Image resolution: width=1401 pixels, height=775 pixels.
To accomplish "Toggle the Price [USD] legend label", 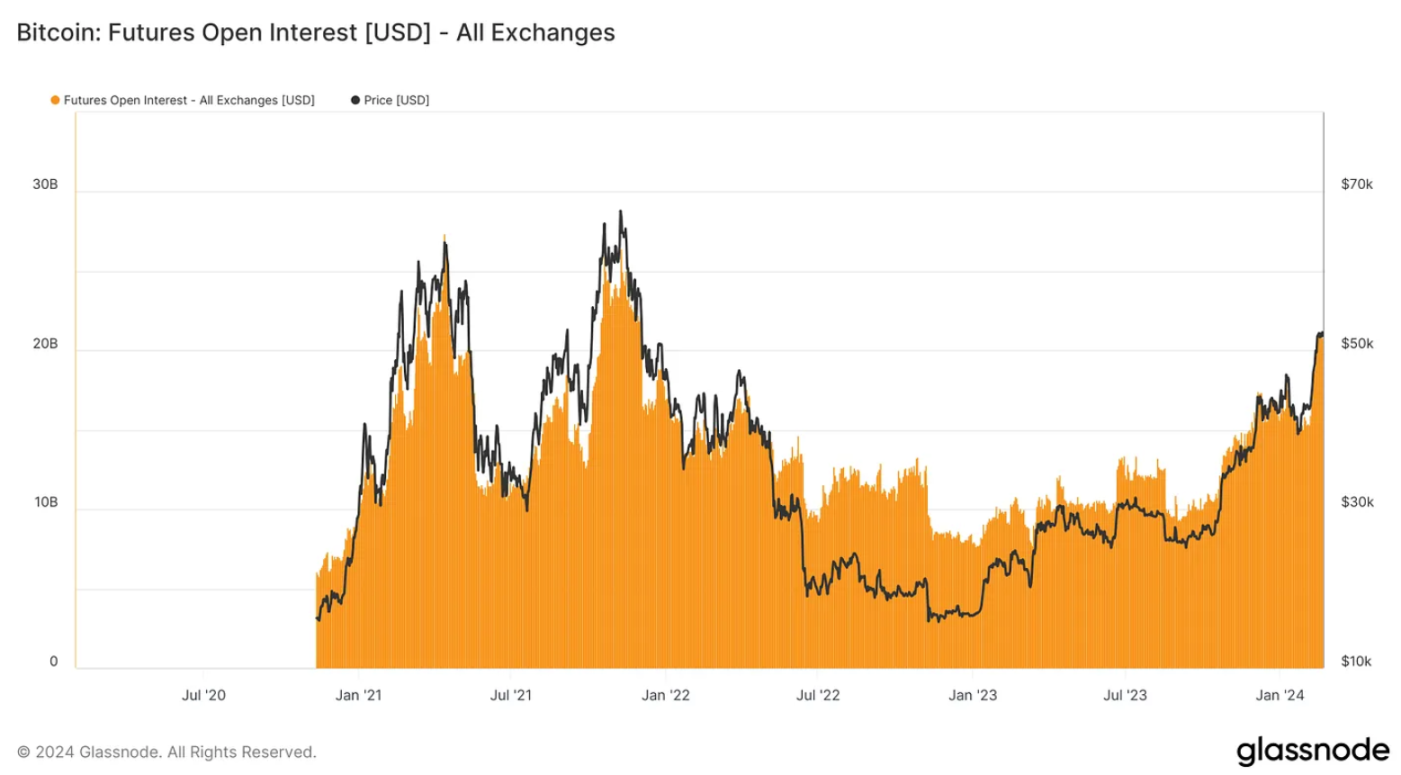I will pos(397,100).
